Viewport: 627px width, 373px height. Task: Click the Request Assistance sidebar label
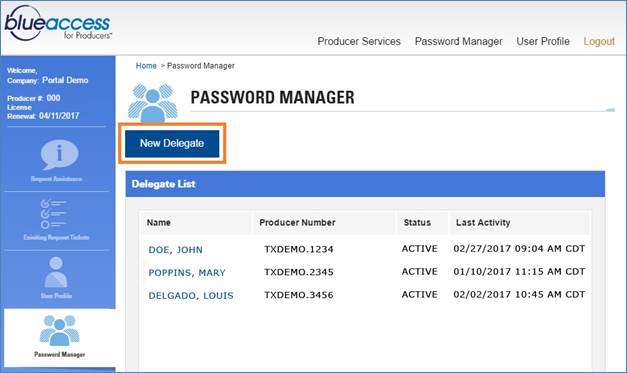pyautogui.click(x=56, y=179)
